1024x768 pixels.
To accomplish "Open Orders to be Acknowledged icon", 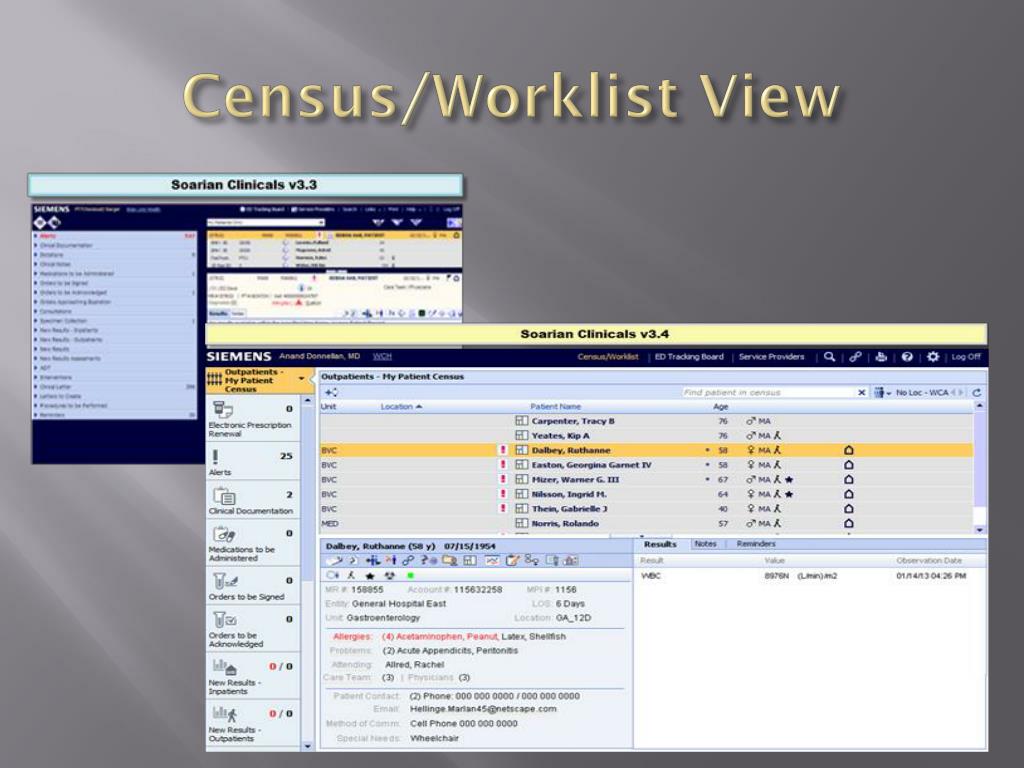I will [x=225, y=619].
